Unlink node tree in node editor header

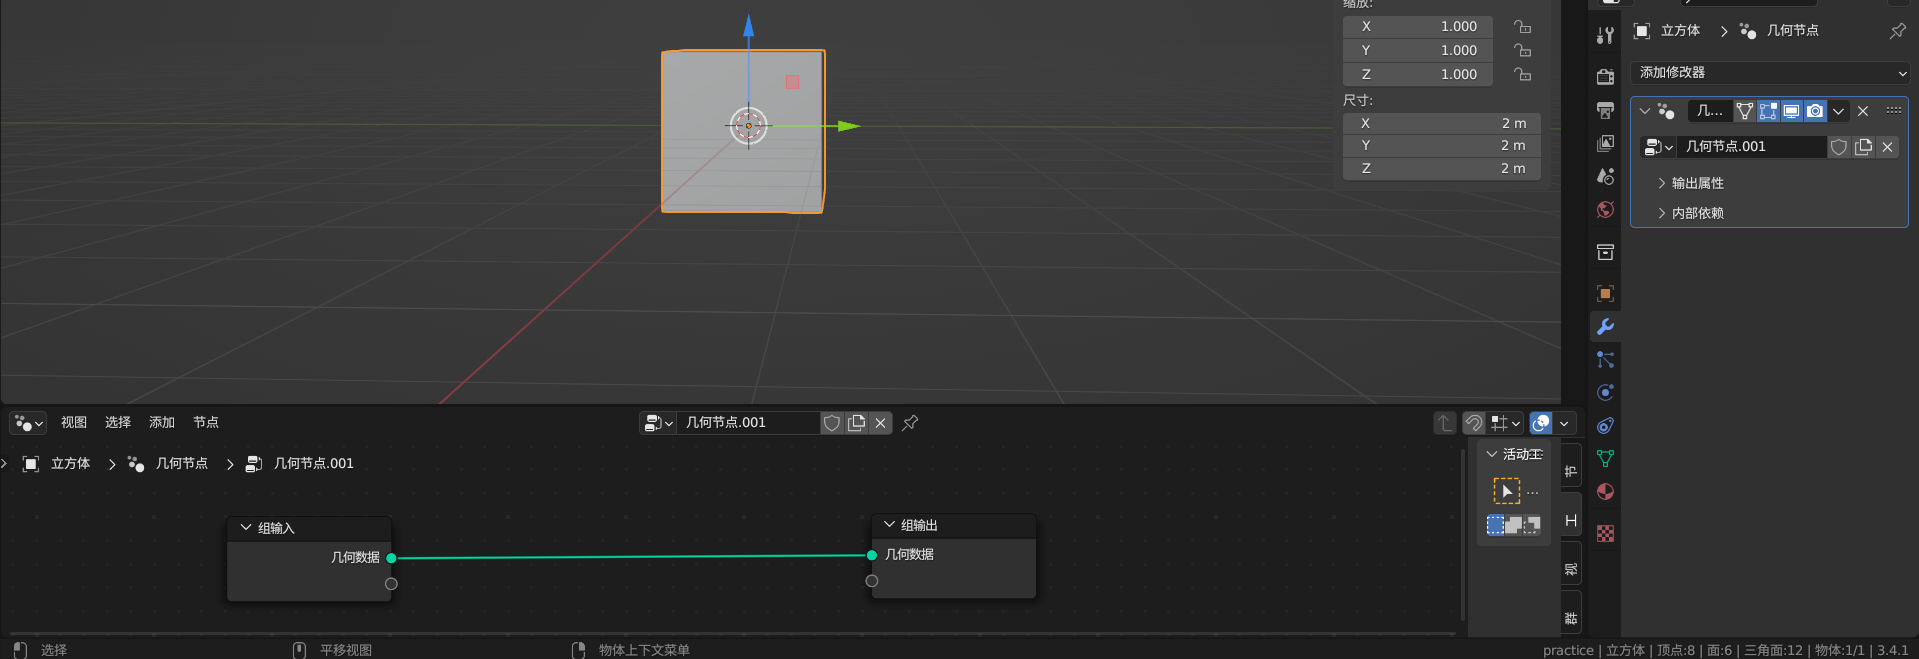coord(880,423)
